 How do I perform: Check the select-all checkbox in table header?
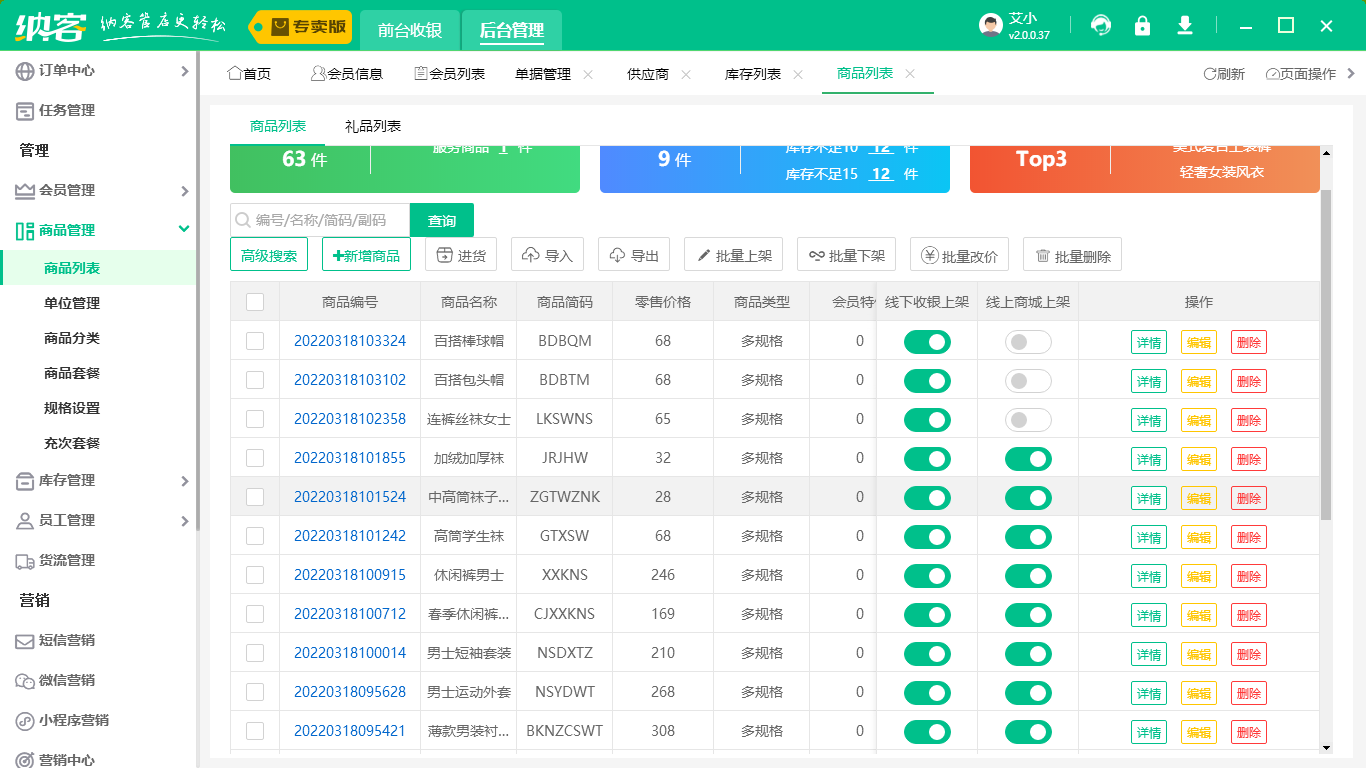255,302
